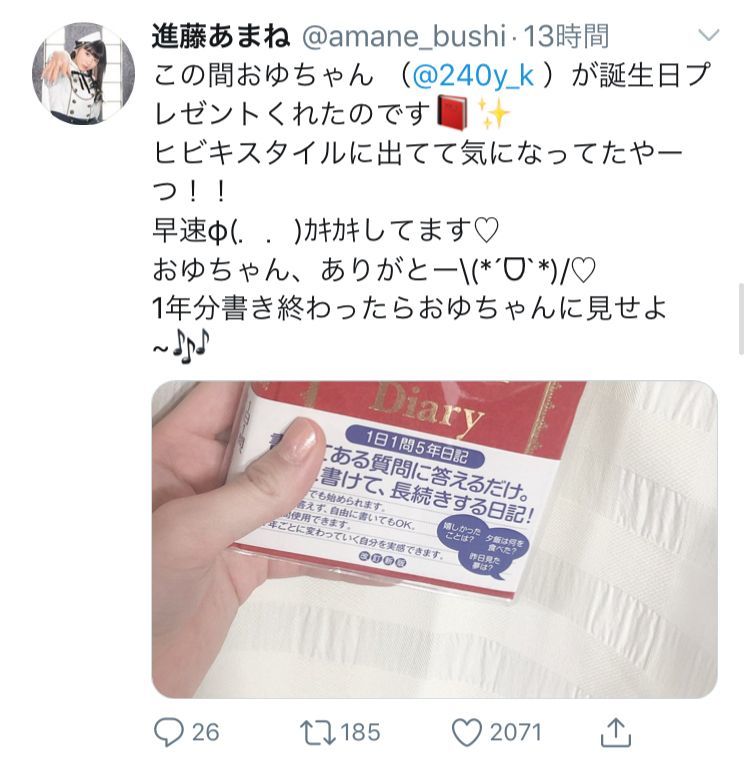Enlarge the attached red Diary photo
The width and height of the screenshot is (750, 764).
[435, 539]
